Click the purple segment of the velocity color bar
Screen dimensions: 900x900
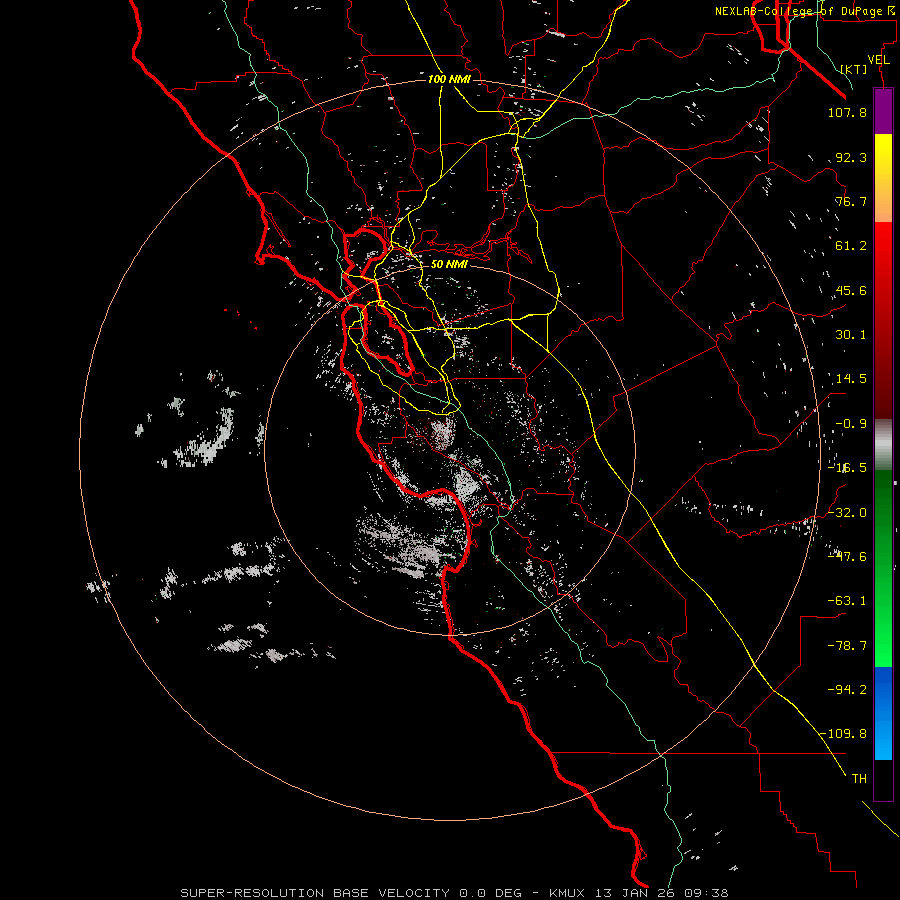883,111
